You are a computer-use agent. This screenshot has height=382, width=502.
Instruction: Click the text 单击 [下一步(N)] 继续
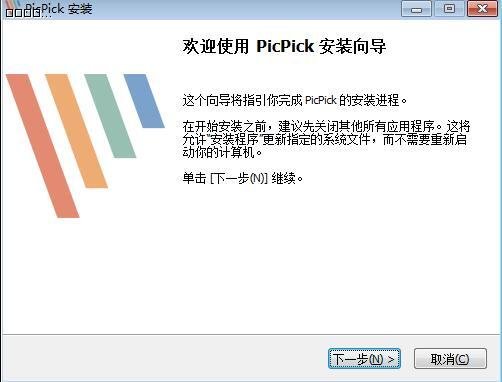(x=243, y=178)
